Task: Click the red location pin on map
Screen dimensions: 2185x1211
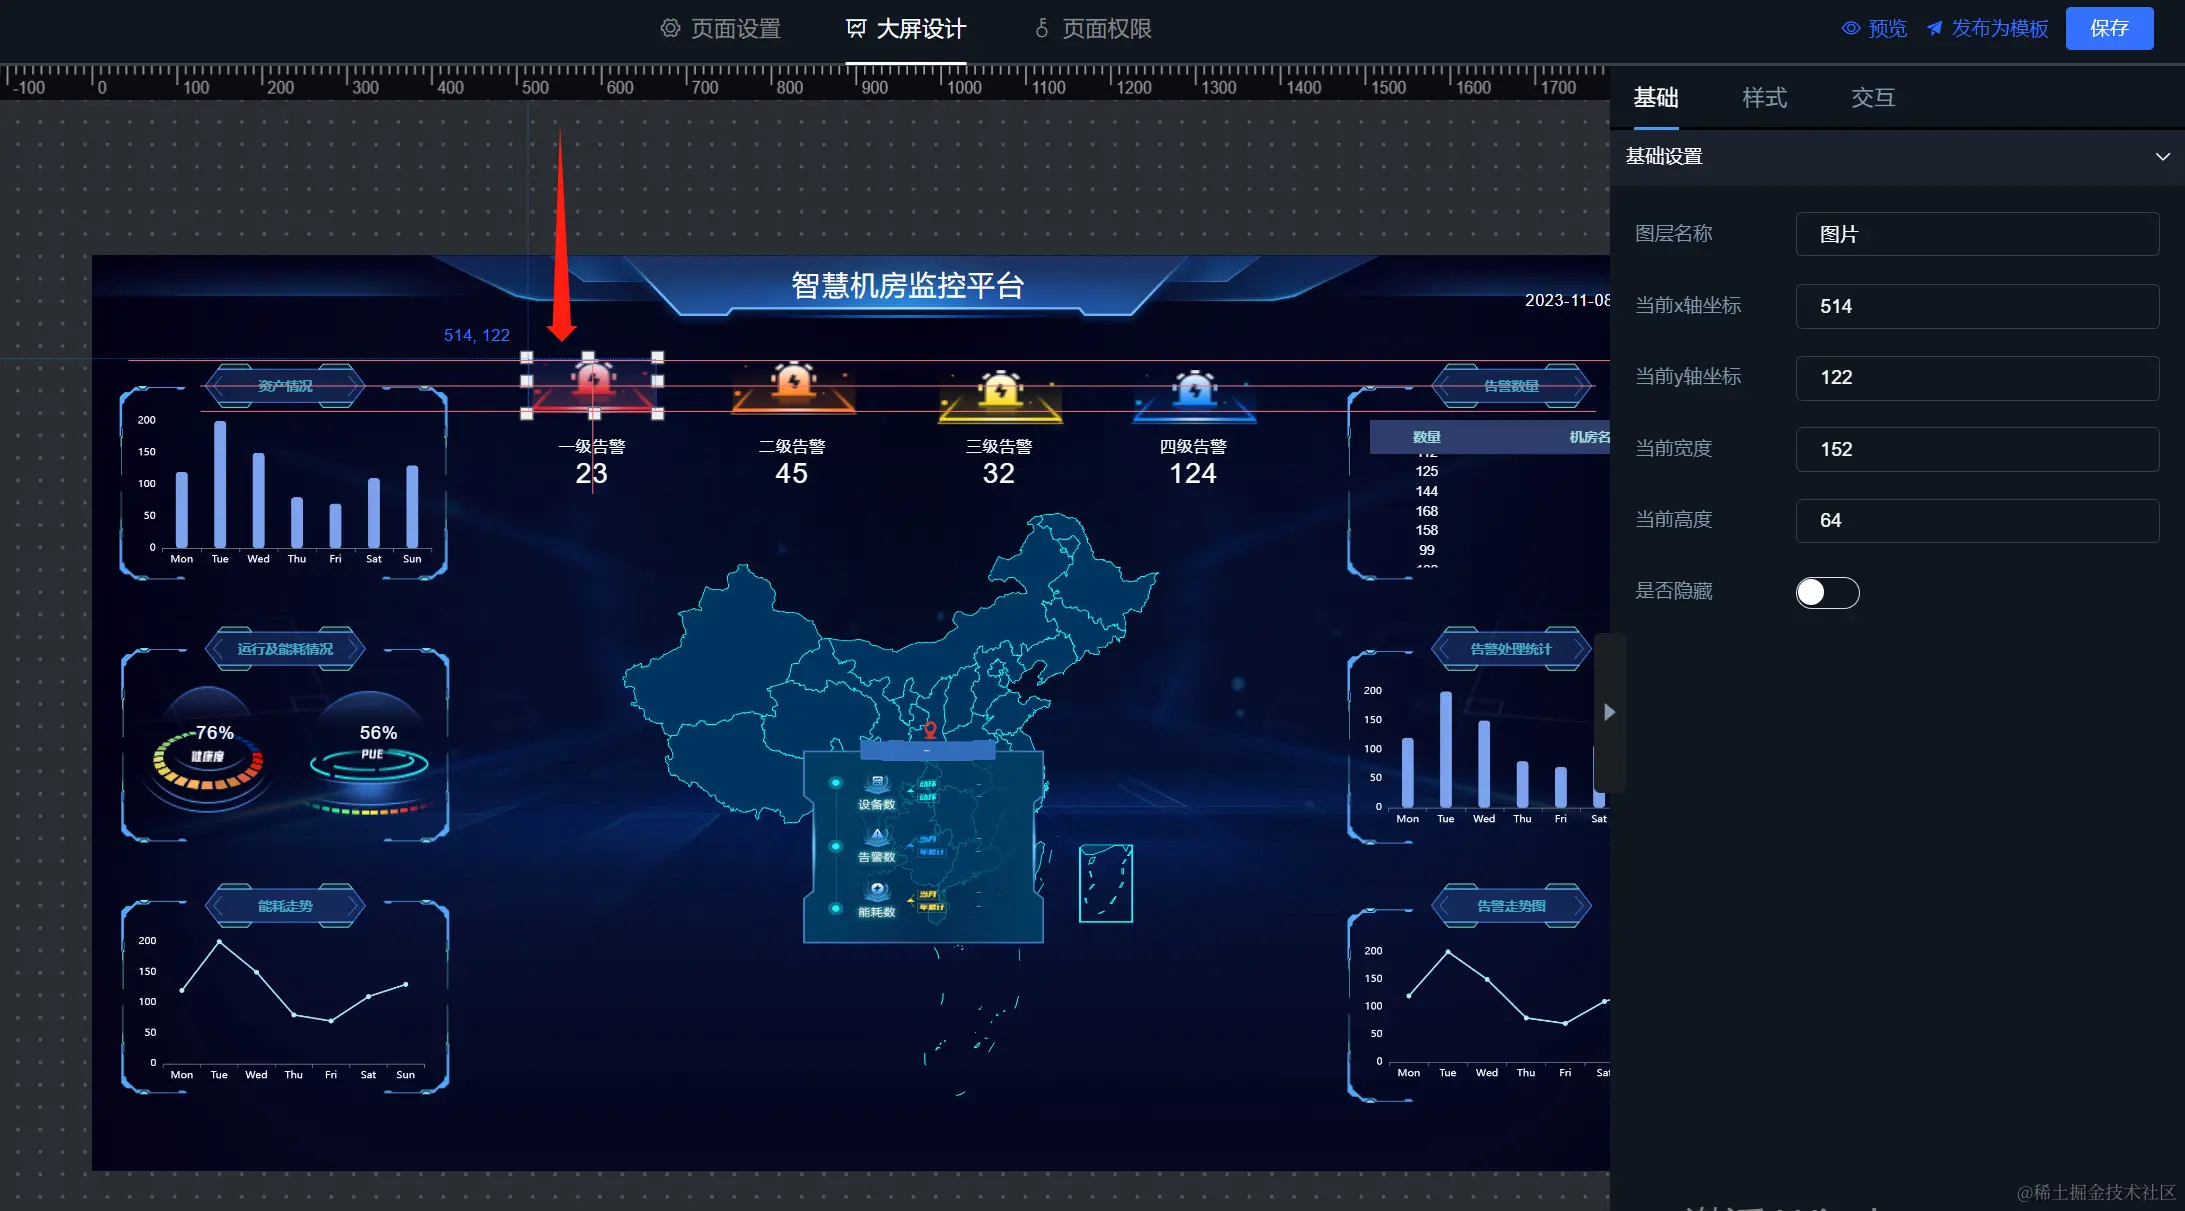Action: click(x=930, y=730)
